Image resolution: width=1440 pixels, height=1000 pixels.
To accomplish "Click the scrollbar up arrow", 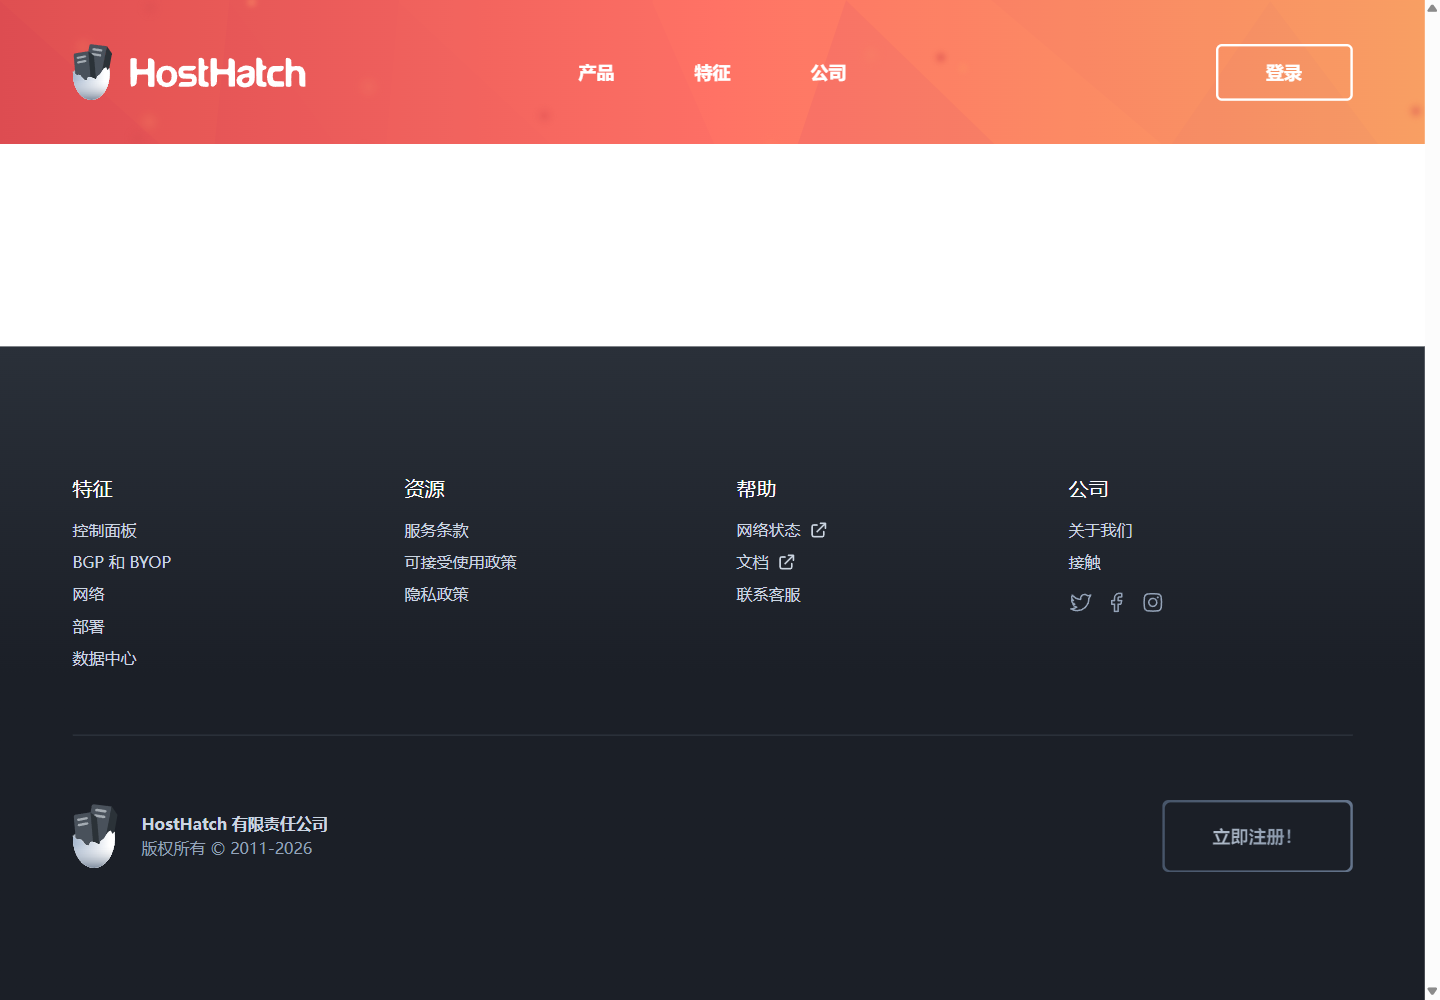I will [x=1432, y=8].
